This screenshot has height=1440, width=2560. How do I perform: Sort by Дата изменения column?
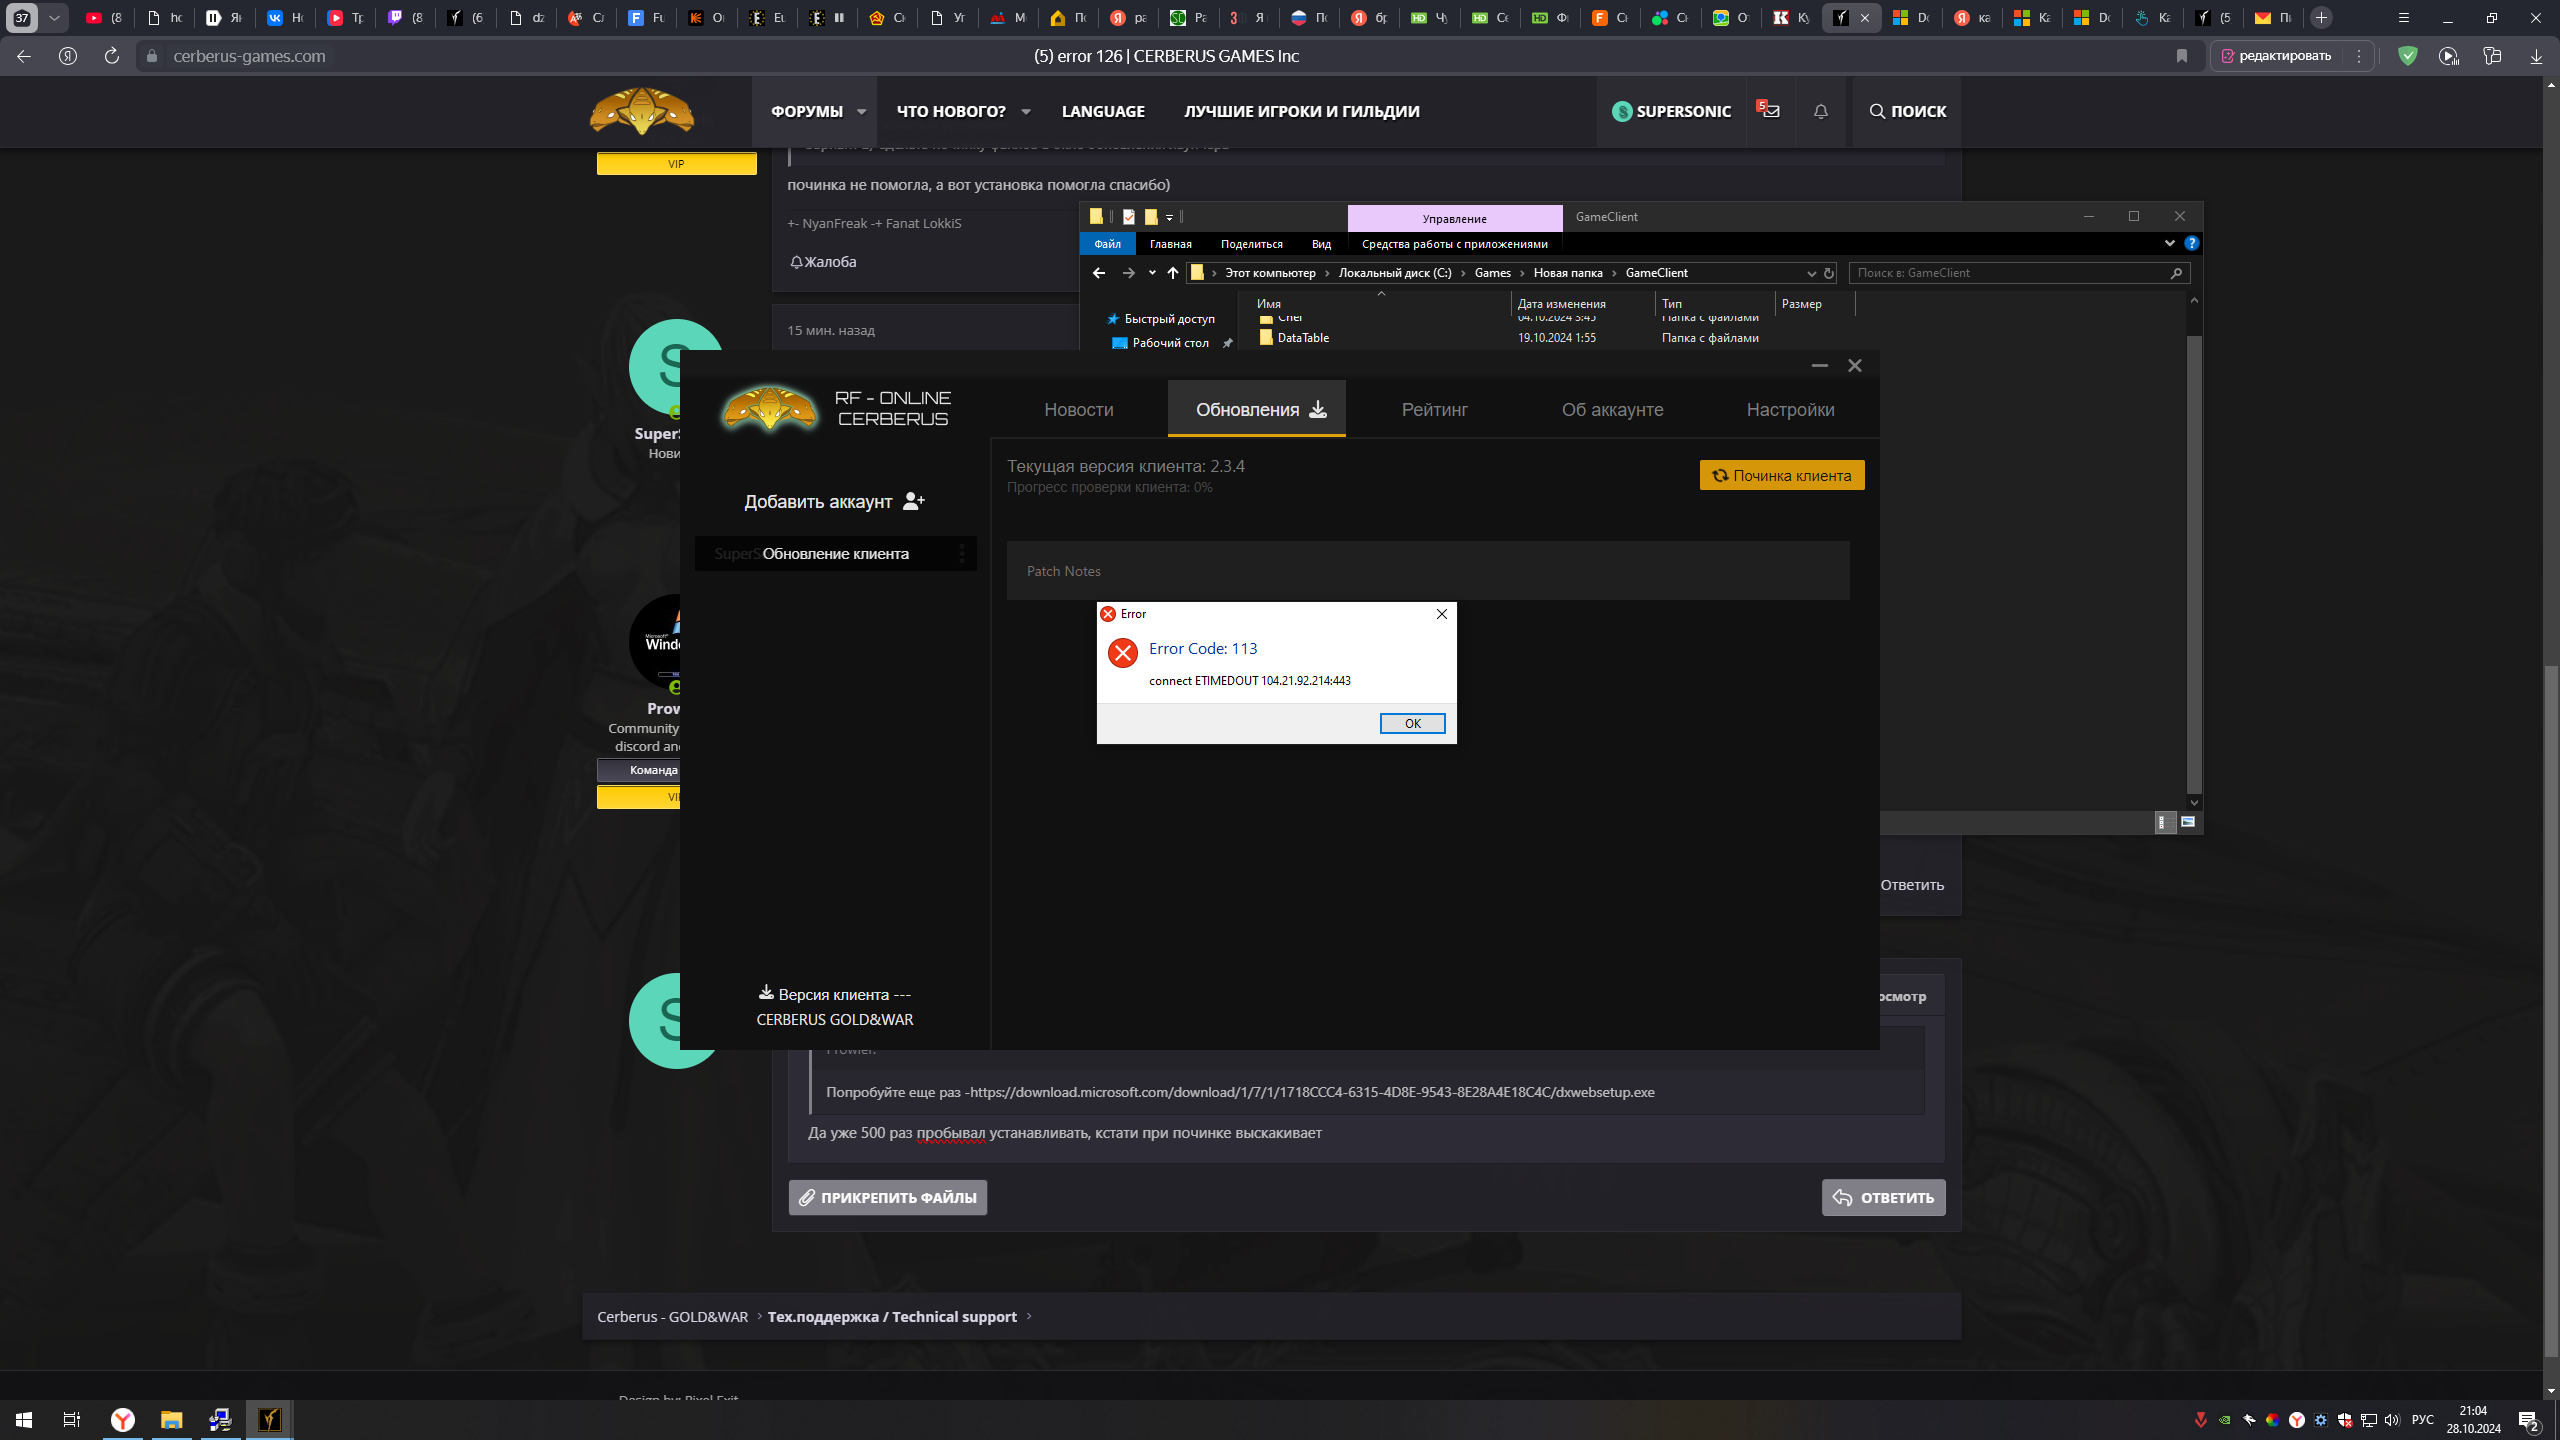click(x=1561, y=303)
